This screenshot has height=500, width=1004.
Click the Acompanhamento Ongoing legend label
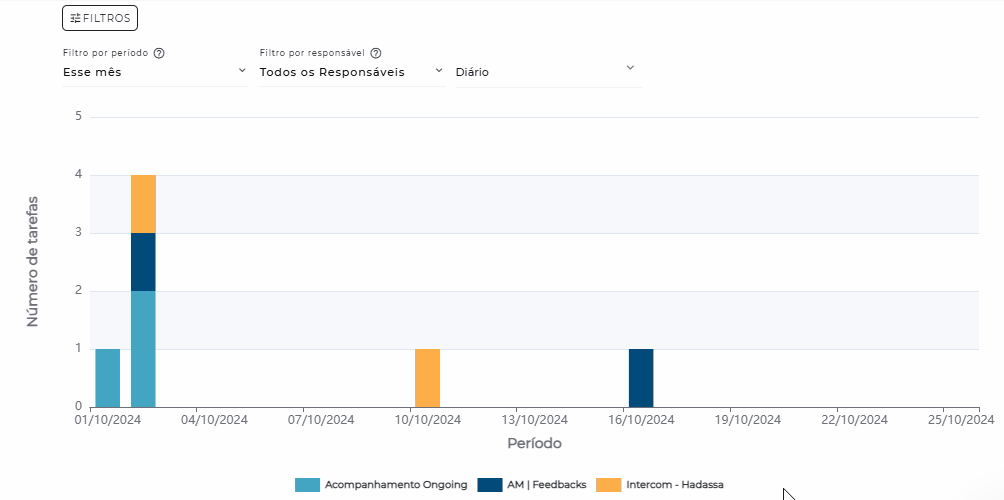coord(396,485)
